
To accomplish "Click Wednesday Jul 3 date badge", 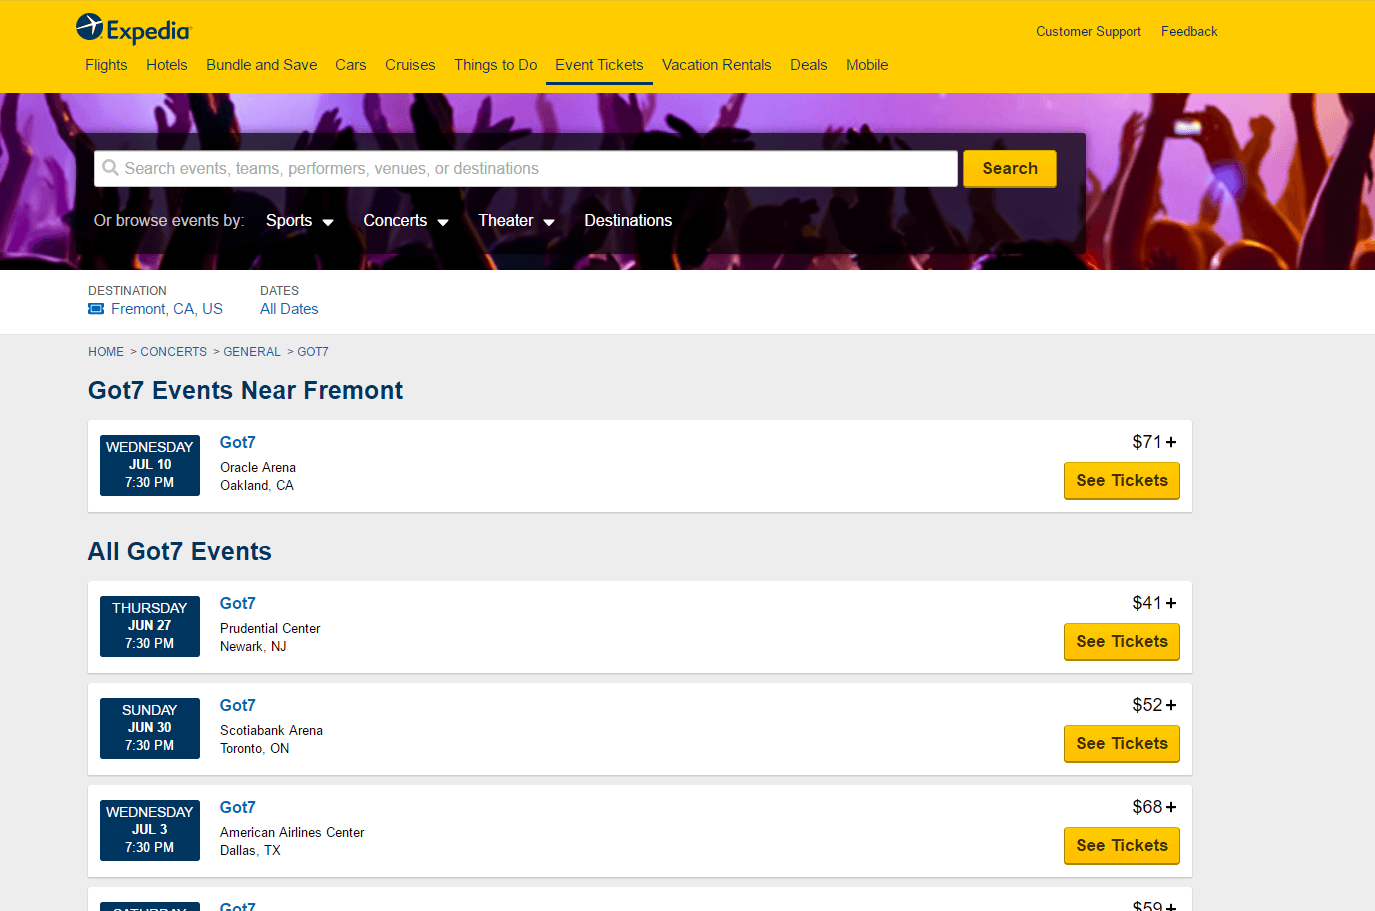I will 150,830.
